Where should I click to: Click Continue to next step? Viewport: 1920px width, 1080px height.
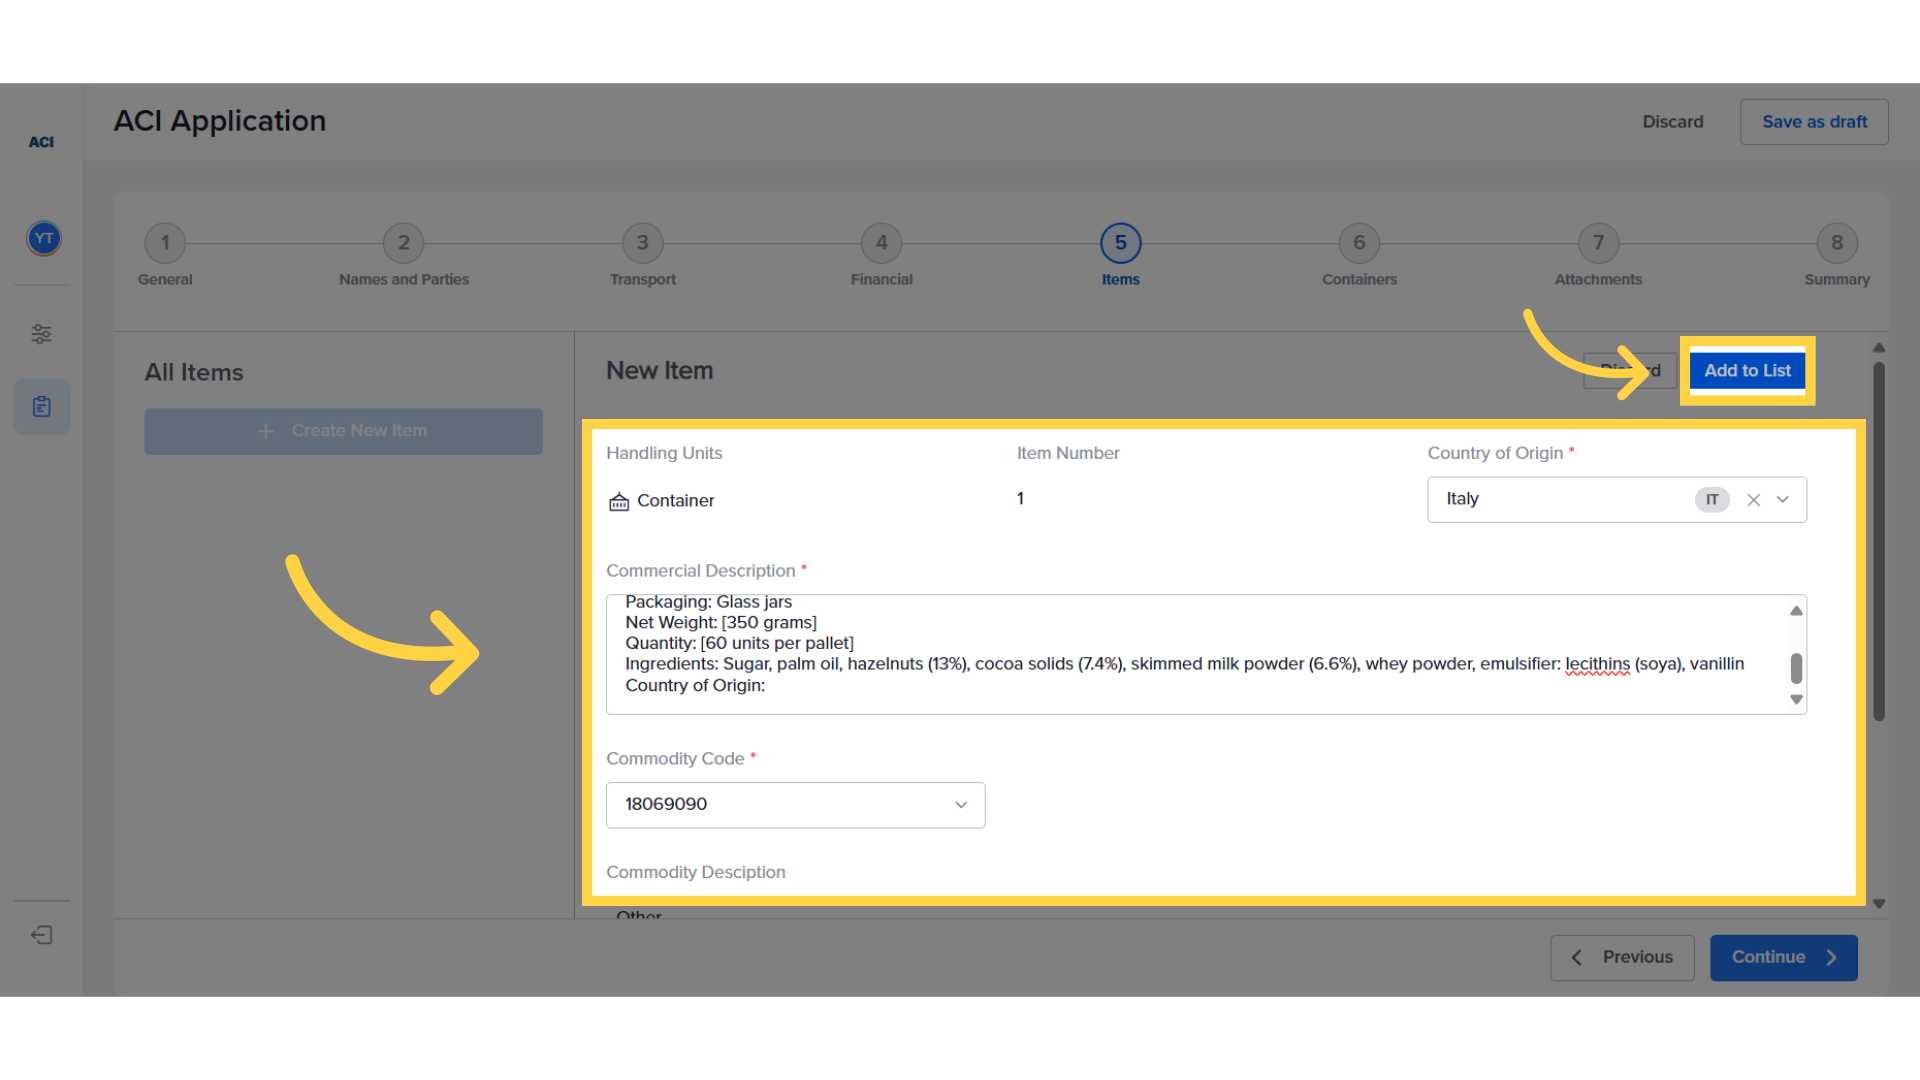[1783, 957]
